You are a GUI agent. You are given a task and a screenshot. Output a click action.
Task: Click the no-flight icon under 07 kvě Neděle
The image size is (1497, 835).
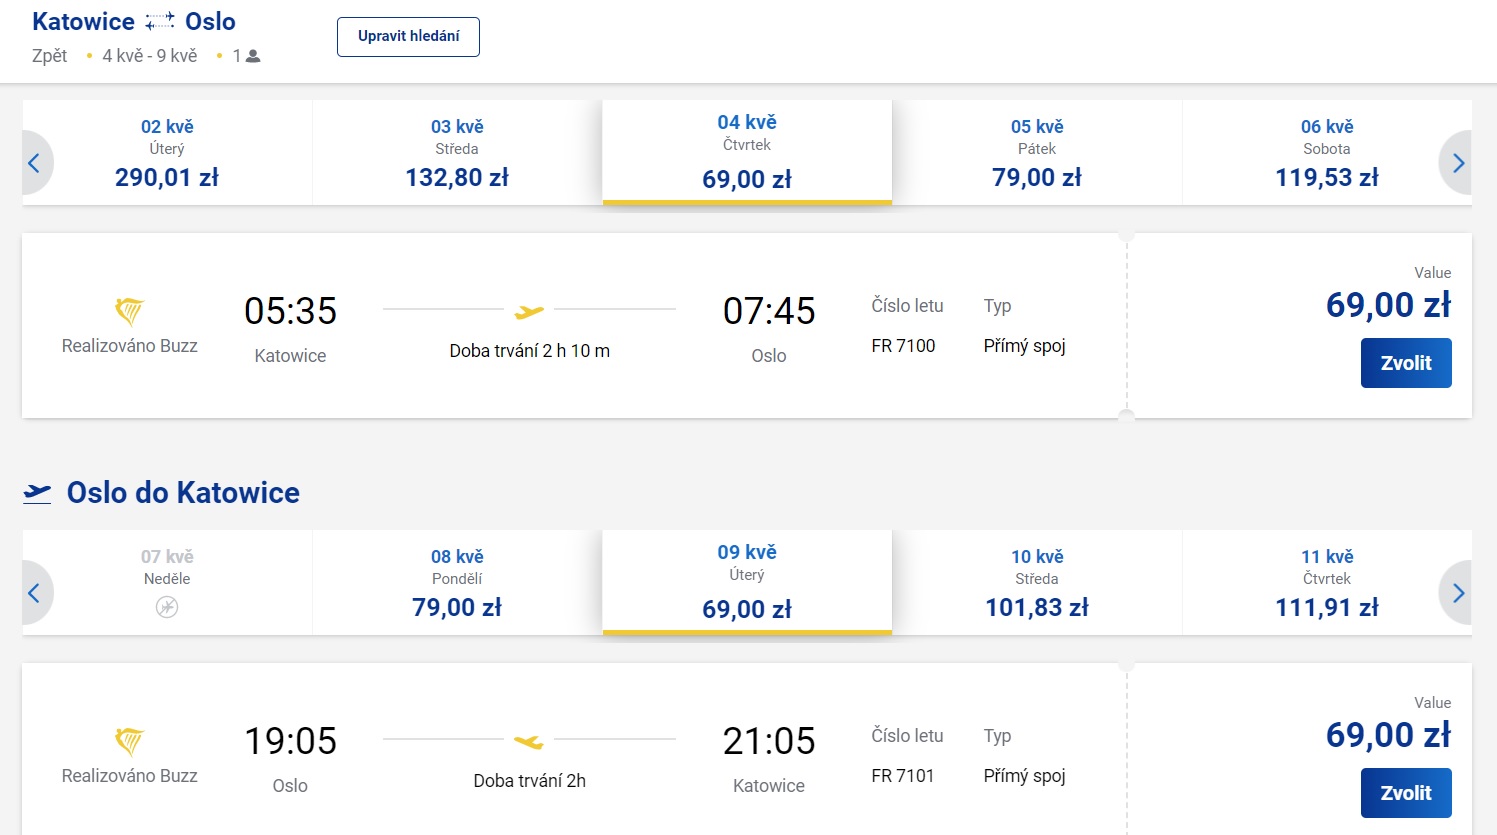point(167,607)
